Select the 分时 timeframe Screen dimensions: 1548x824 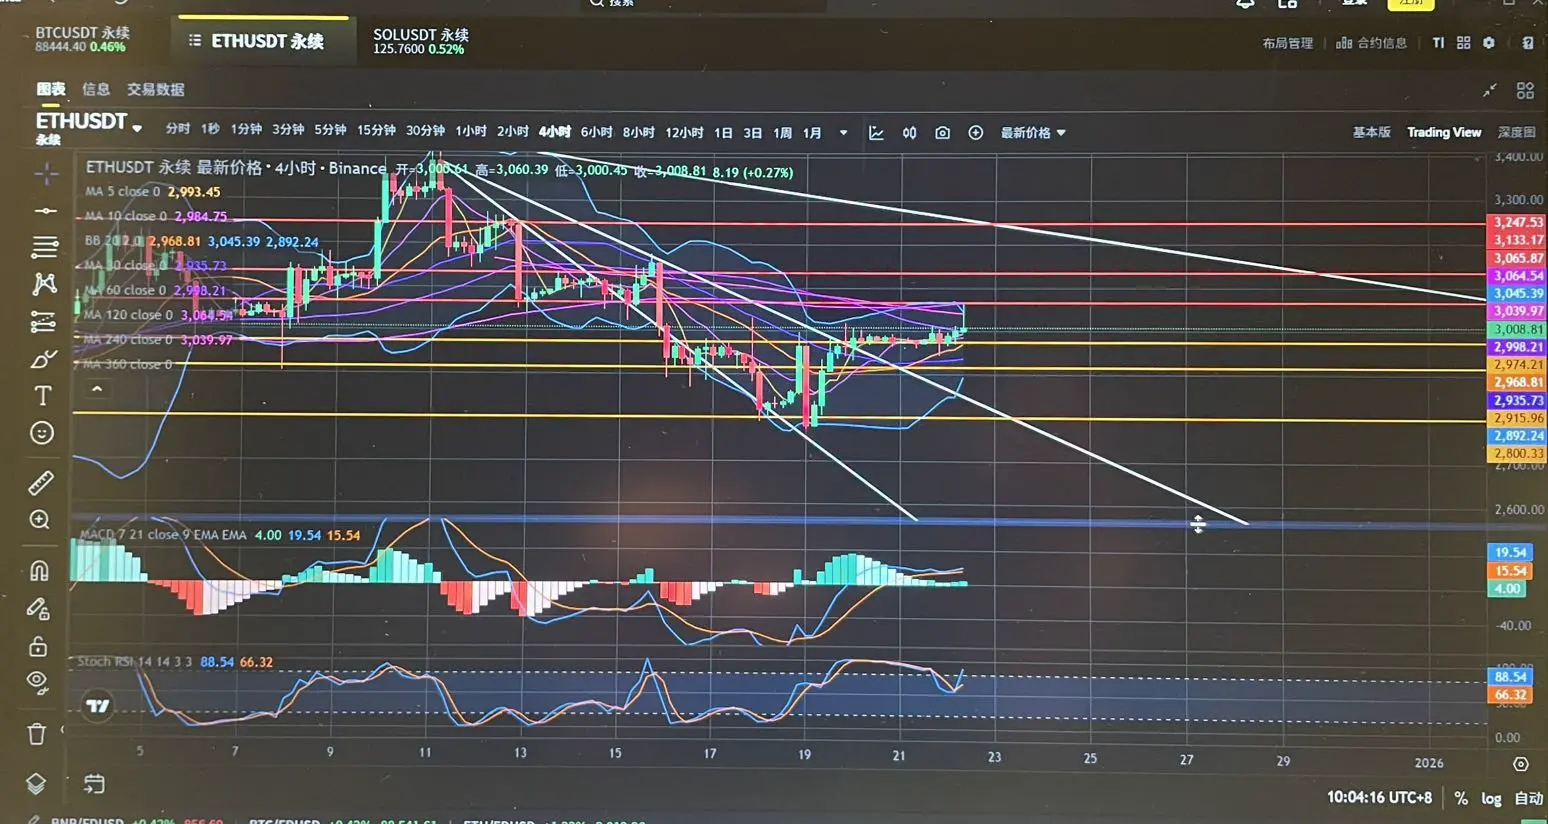[178, 128]
